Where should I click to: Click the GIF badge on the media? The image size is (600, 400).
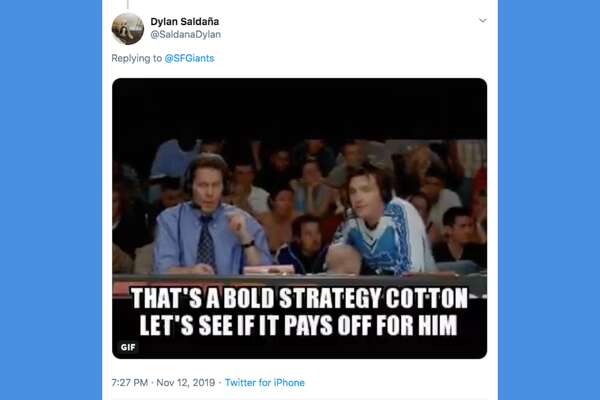pos(128,347)
